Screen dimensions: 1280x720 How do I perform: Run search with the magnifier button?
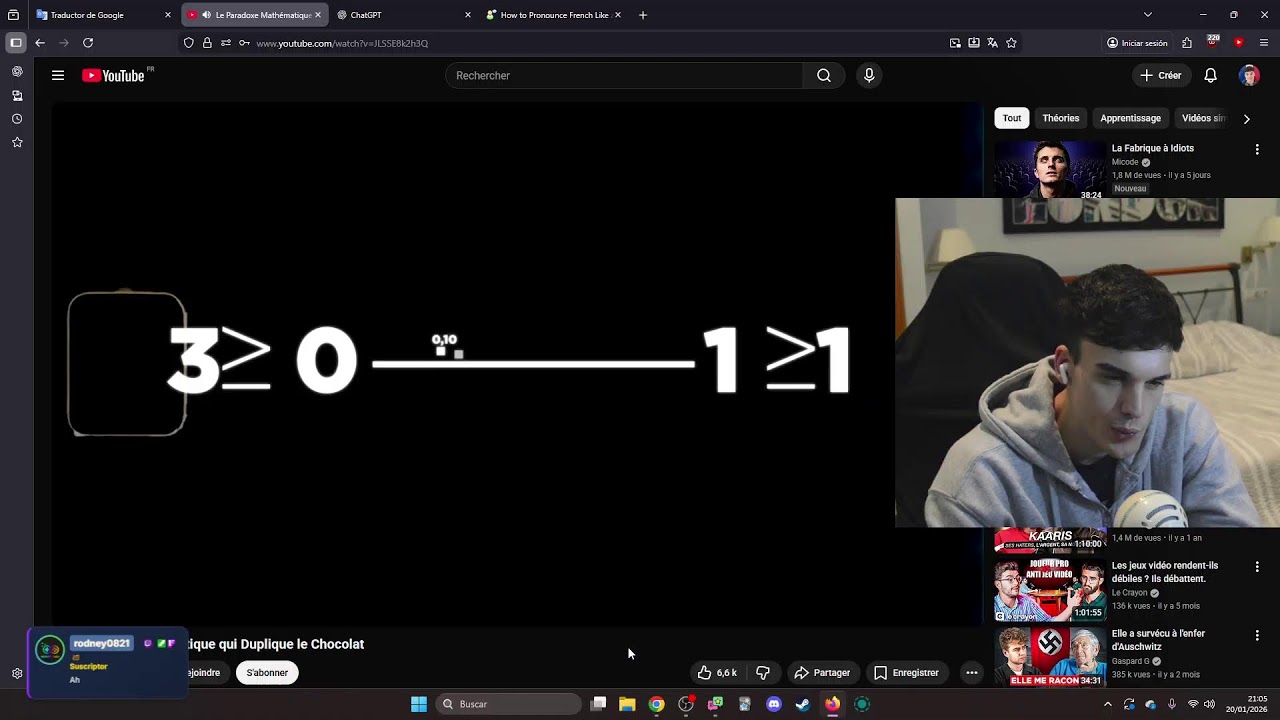(x=824, y=75)
